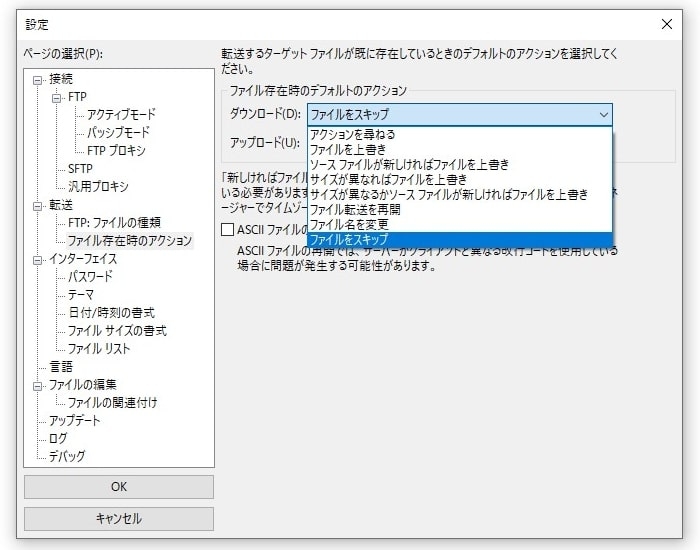This screenshot has width=700, height=550.
Task: Collapse the インターフェイス tree node
Action: pos(39,259)
